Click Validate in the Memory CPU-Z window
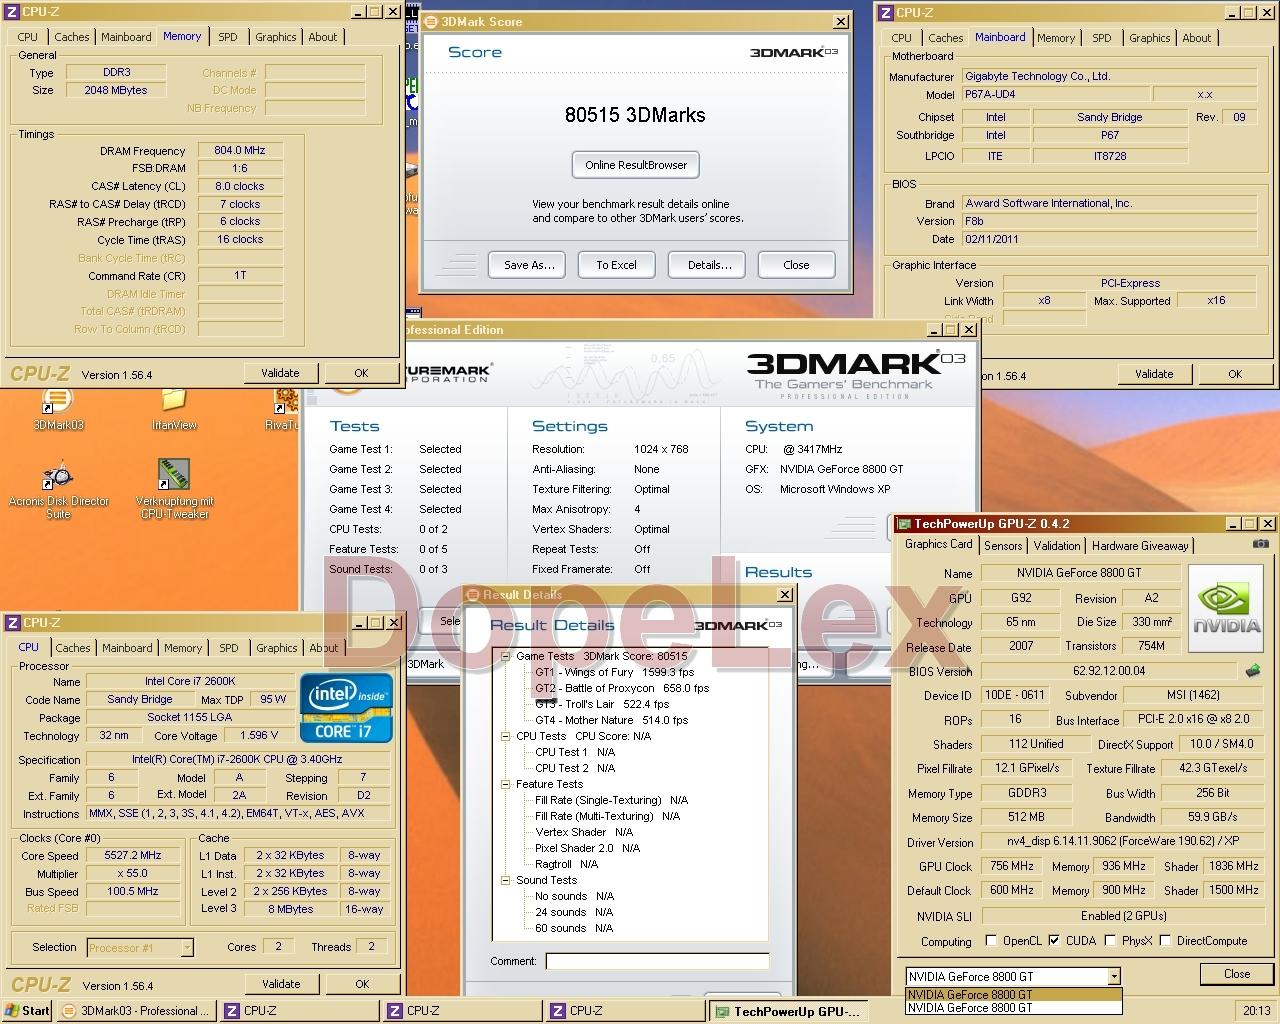The image size is (1280, 1024). 280,373
